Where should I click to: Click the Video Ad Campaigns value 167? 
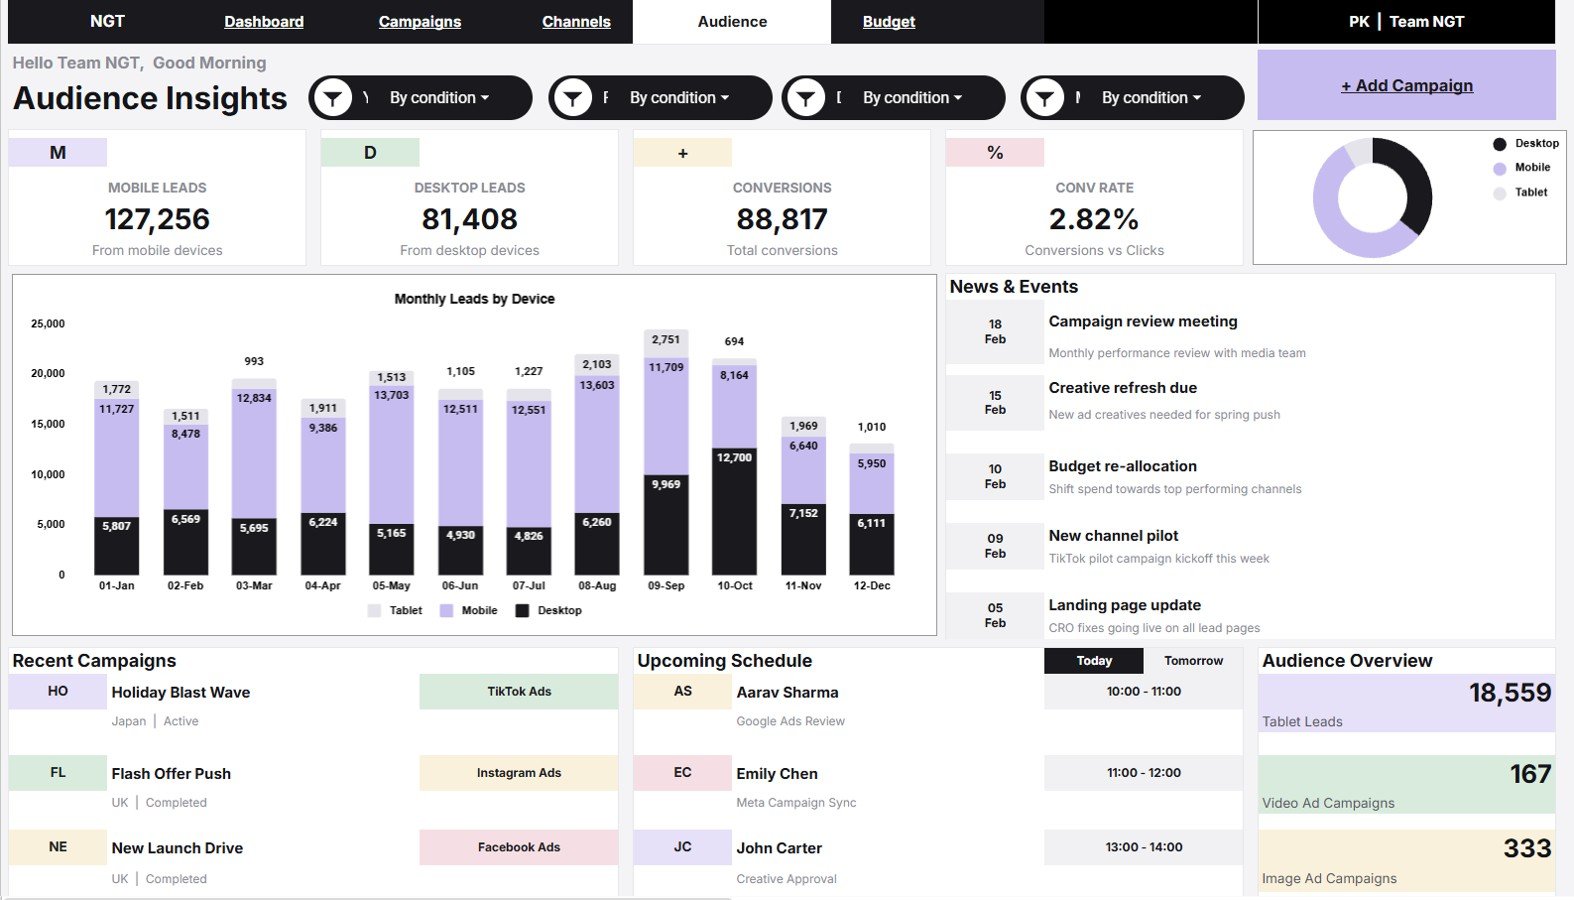tap(1530, 774)
